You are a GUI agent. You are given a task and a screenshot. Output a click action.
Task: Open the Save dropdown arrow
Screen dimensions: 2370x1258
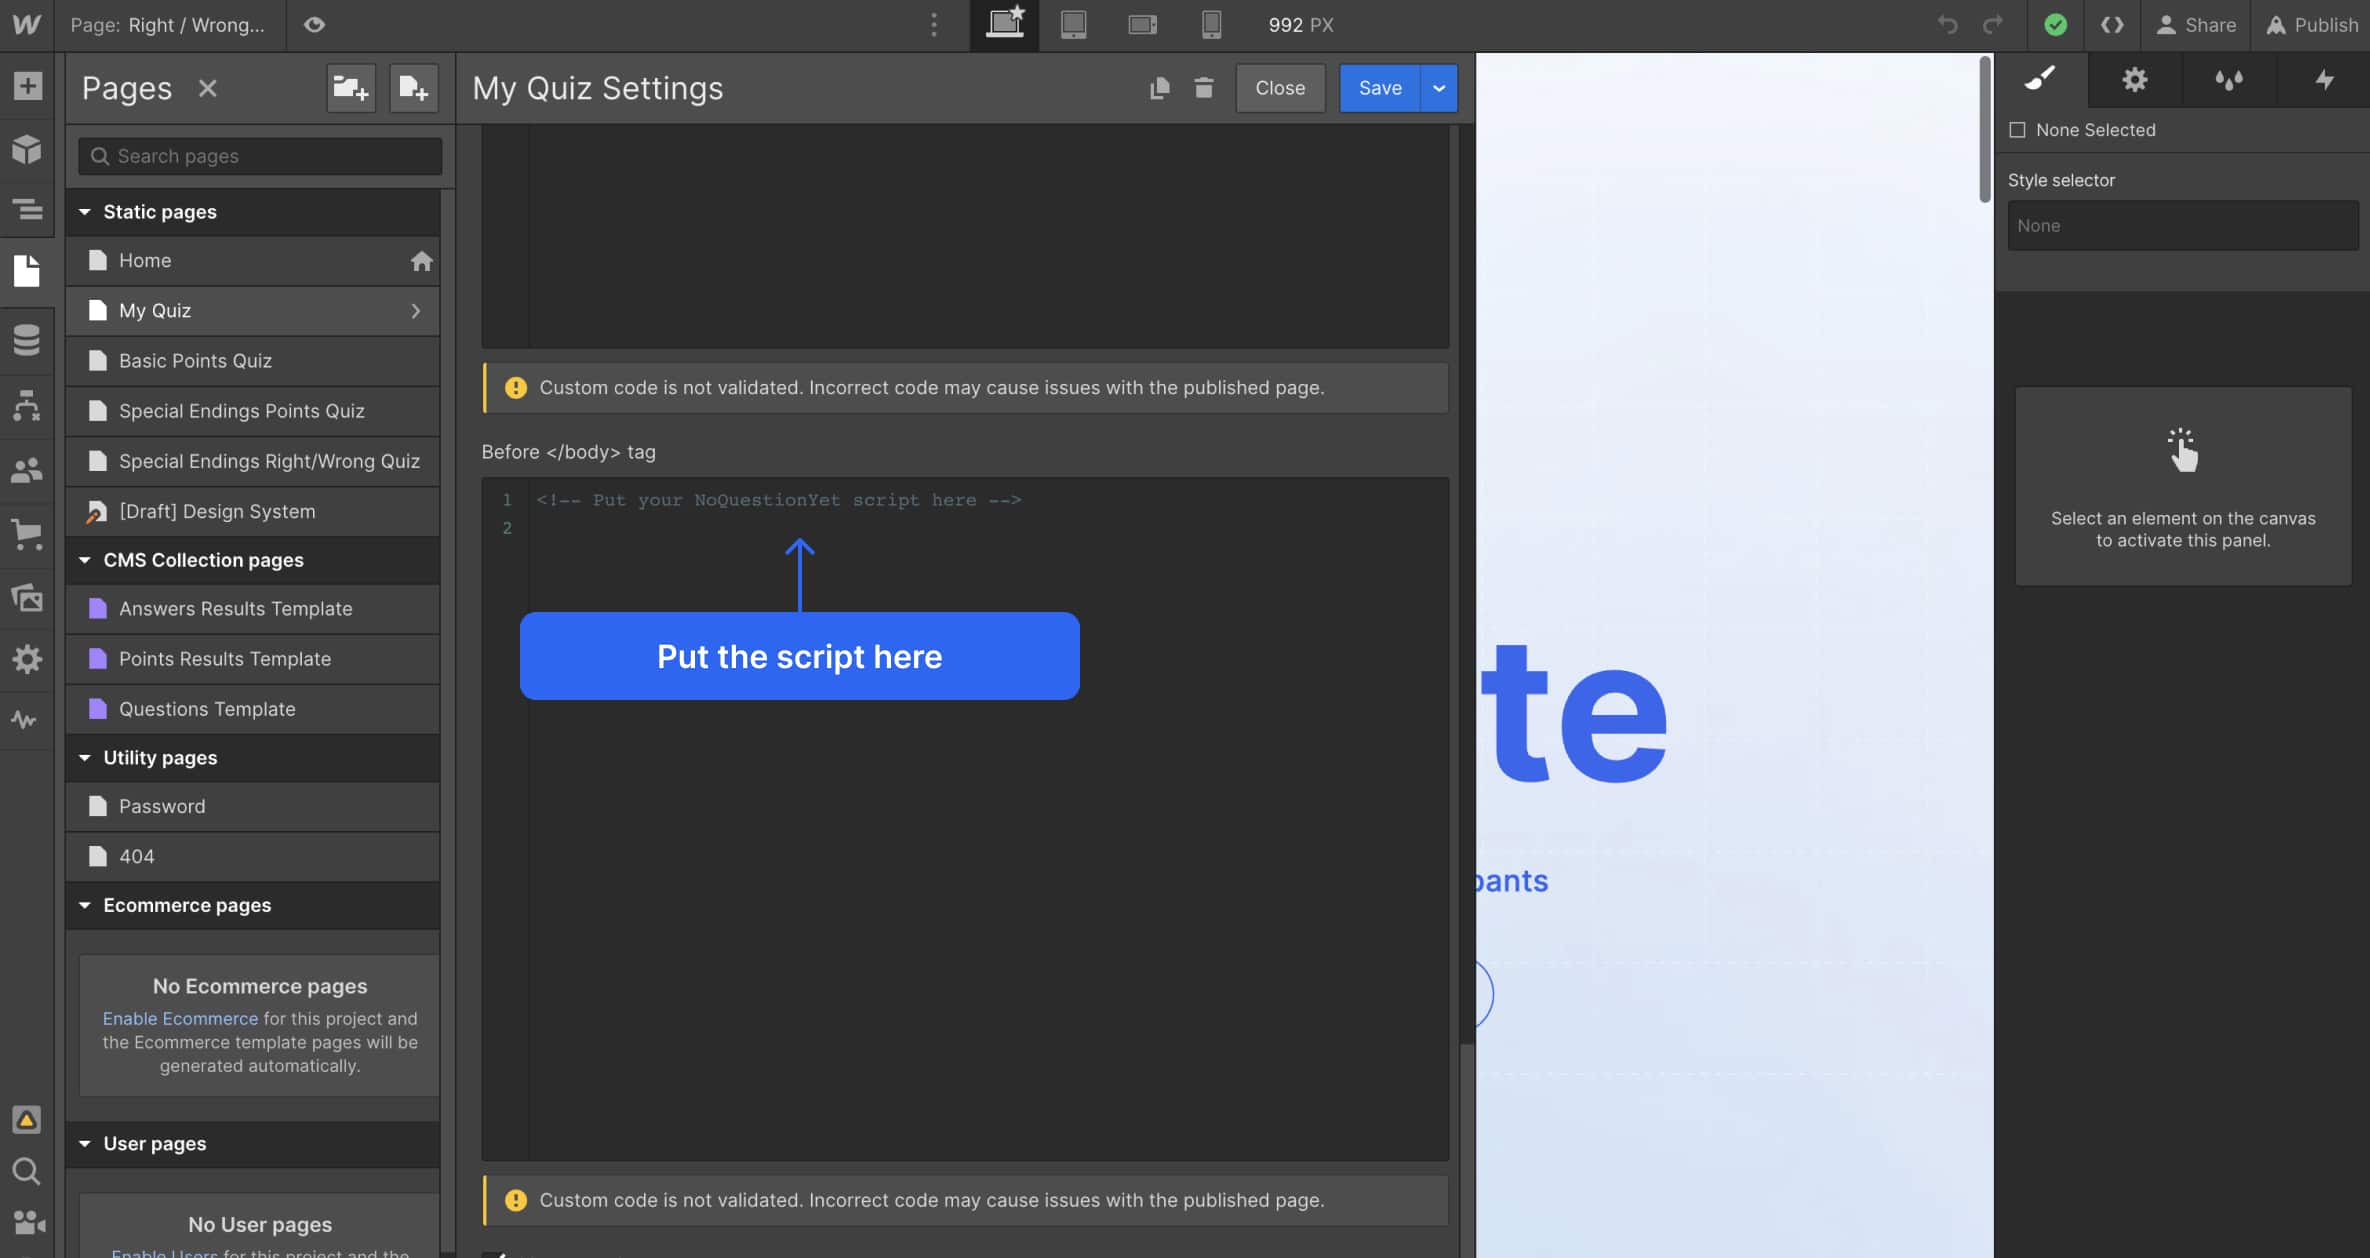(1439, 88)
